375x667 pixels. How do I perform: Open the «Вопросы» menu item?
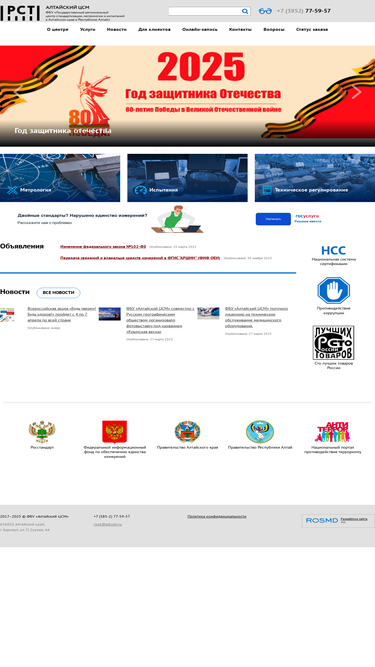(x=274, y=29)
